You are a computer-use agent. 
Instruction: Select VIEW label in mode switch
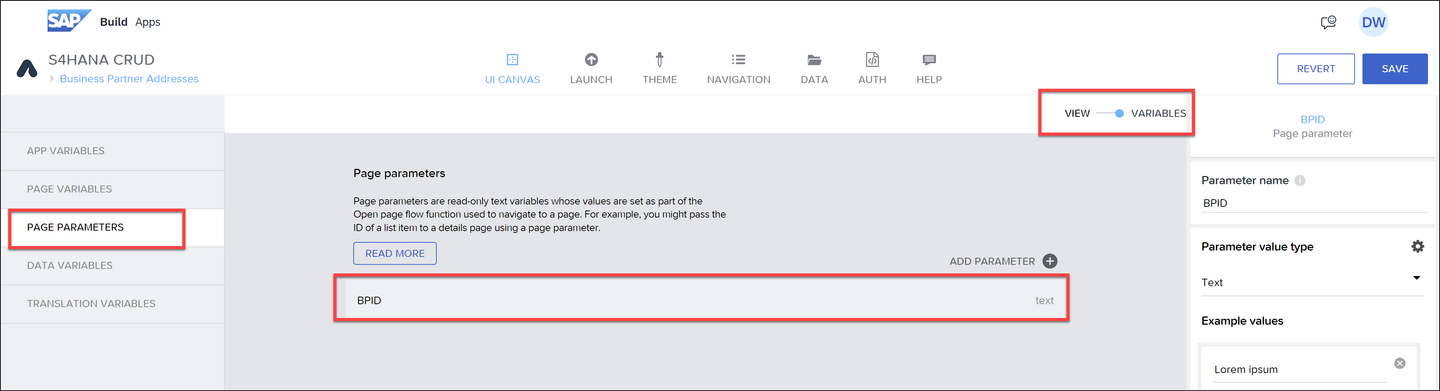(x=1077, y=113)
